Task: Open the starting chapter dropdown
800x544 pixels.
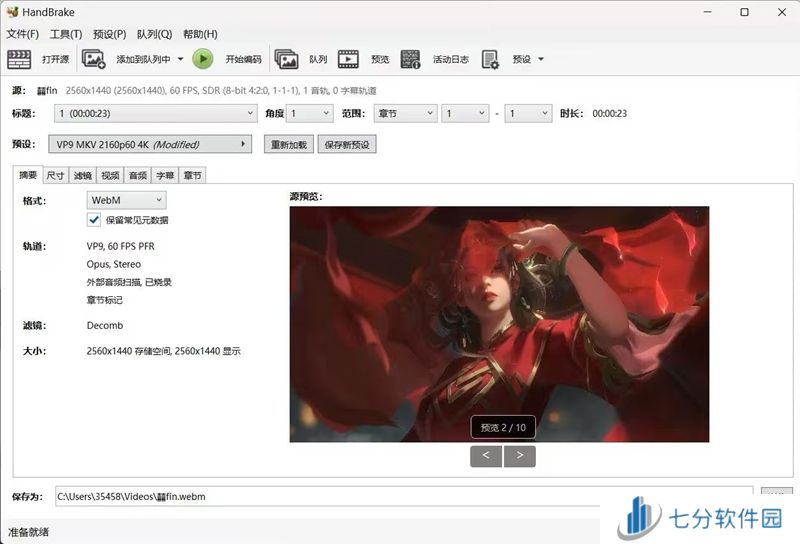Action: pyautogui.click(x=465, y=113)
